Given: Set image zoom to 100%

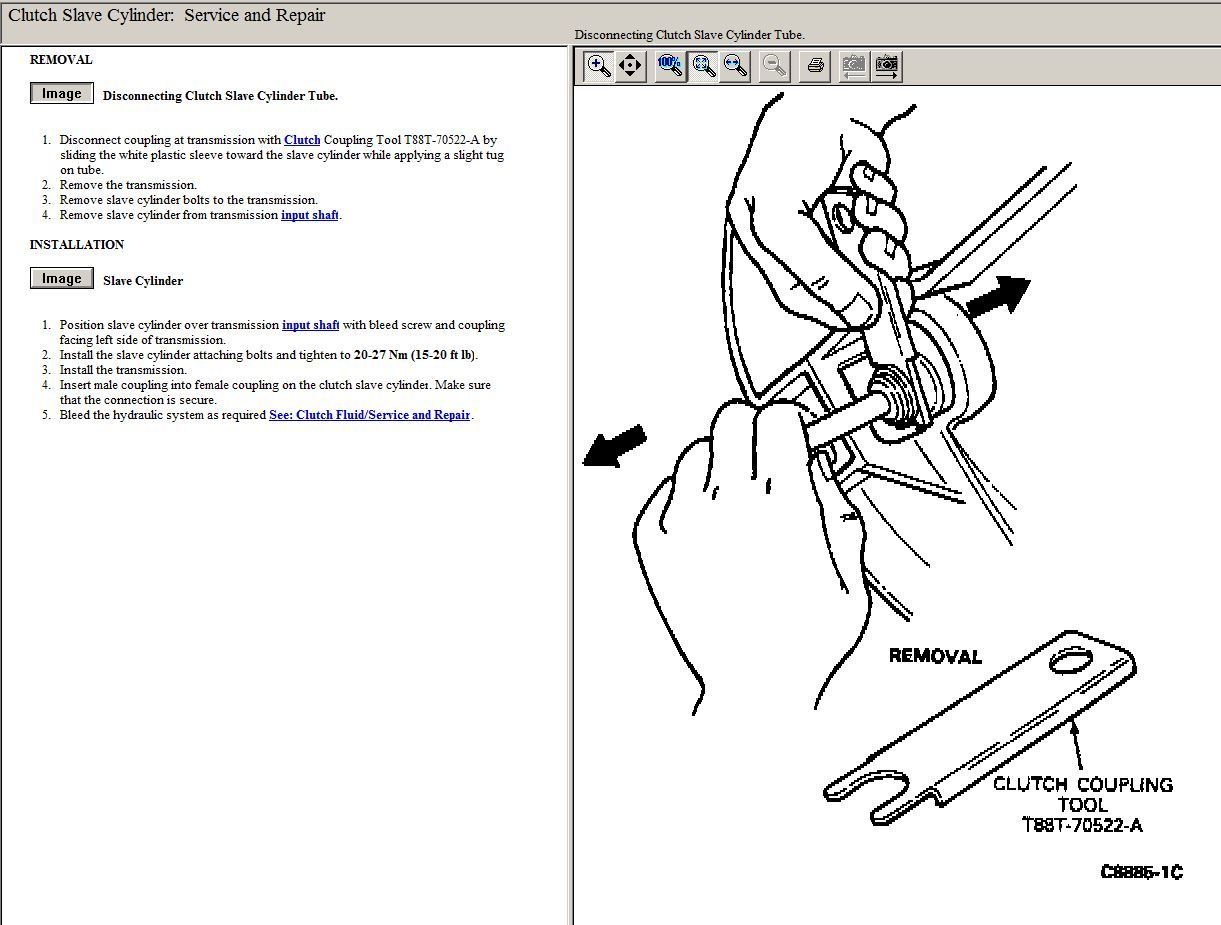Looking at the screenshot, I should [x=670, y=66].
